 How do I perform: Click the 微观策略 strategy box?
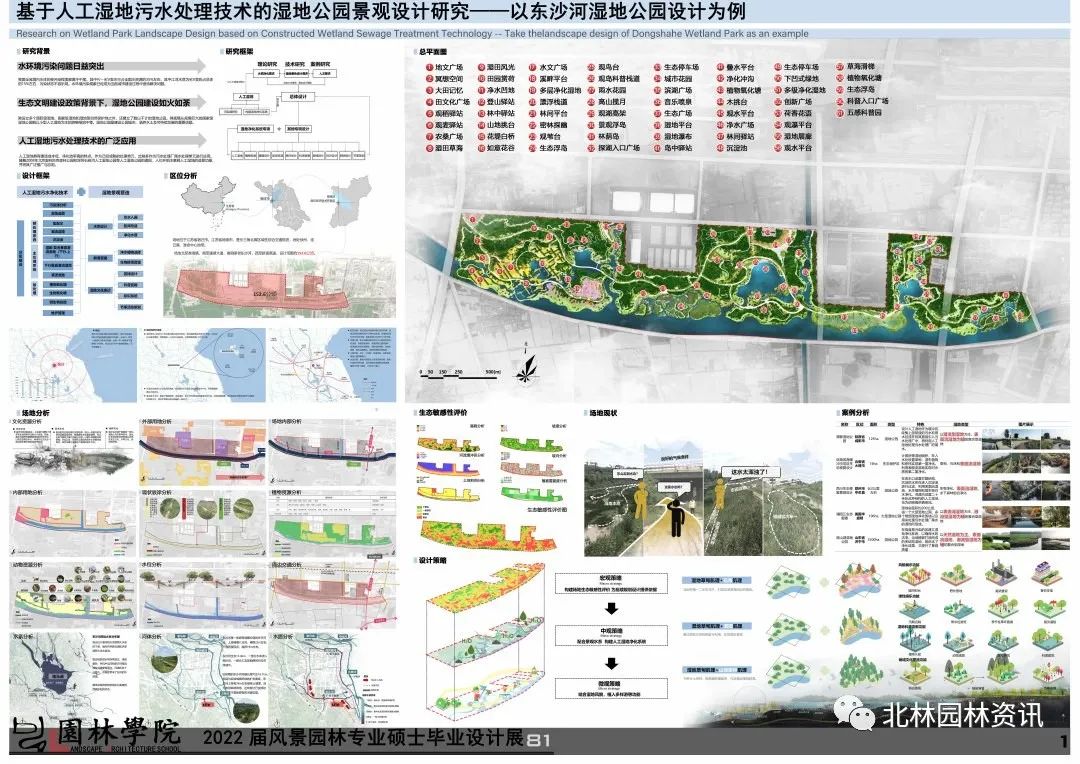click(611, 689)
